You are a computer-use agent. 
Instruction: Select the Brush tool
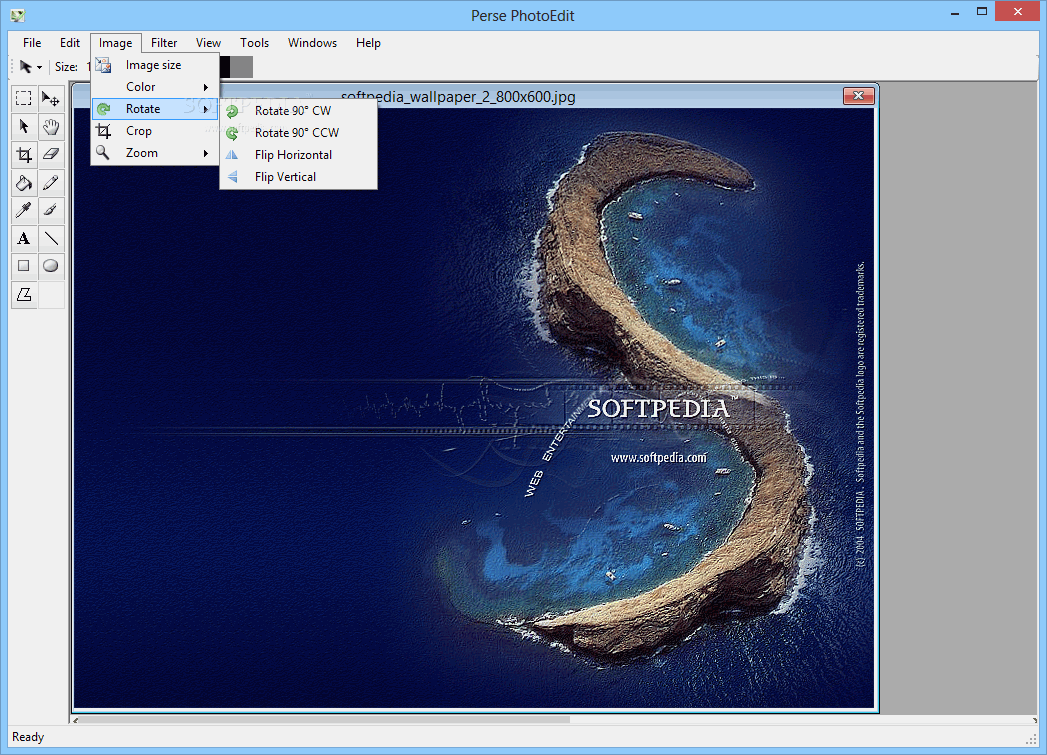click(x=51, y=211)
